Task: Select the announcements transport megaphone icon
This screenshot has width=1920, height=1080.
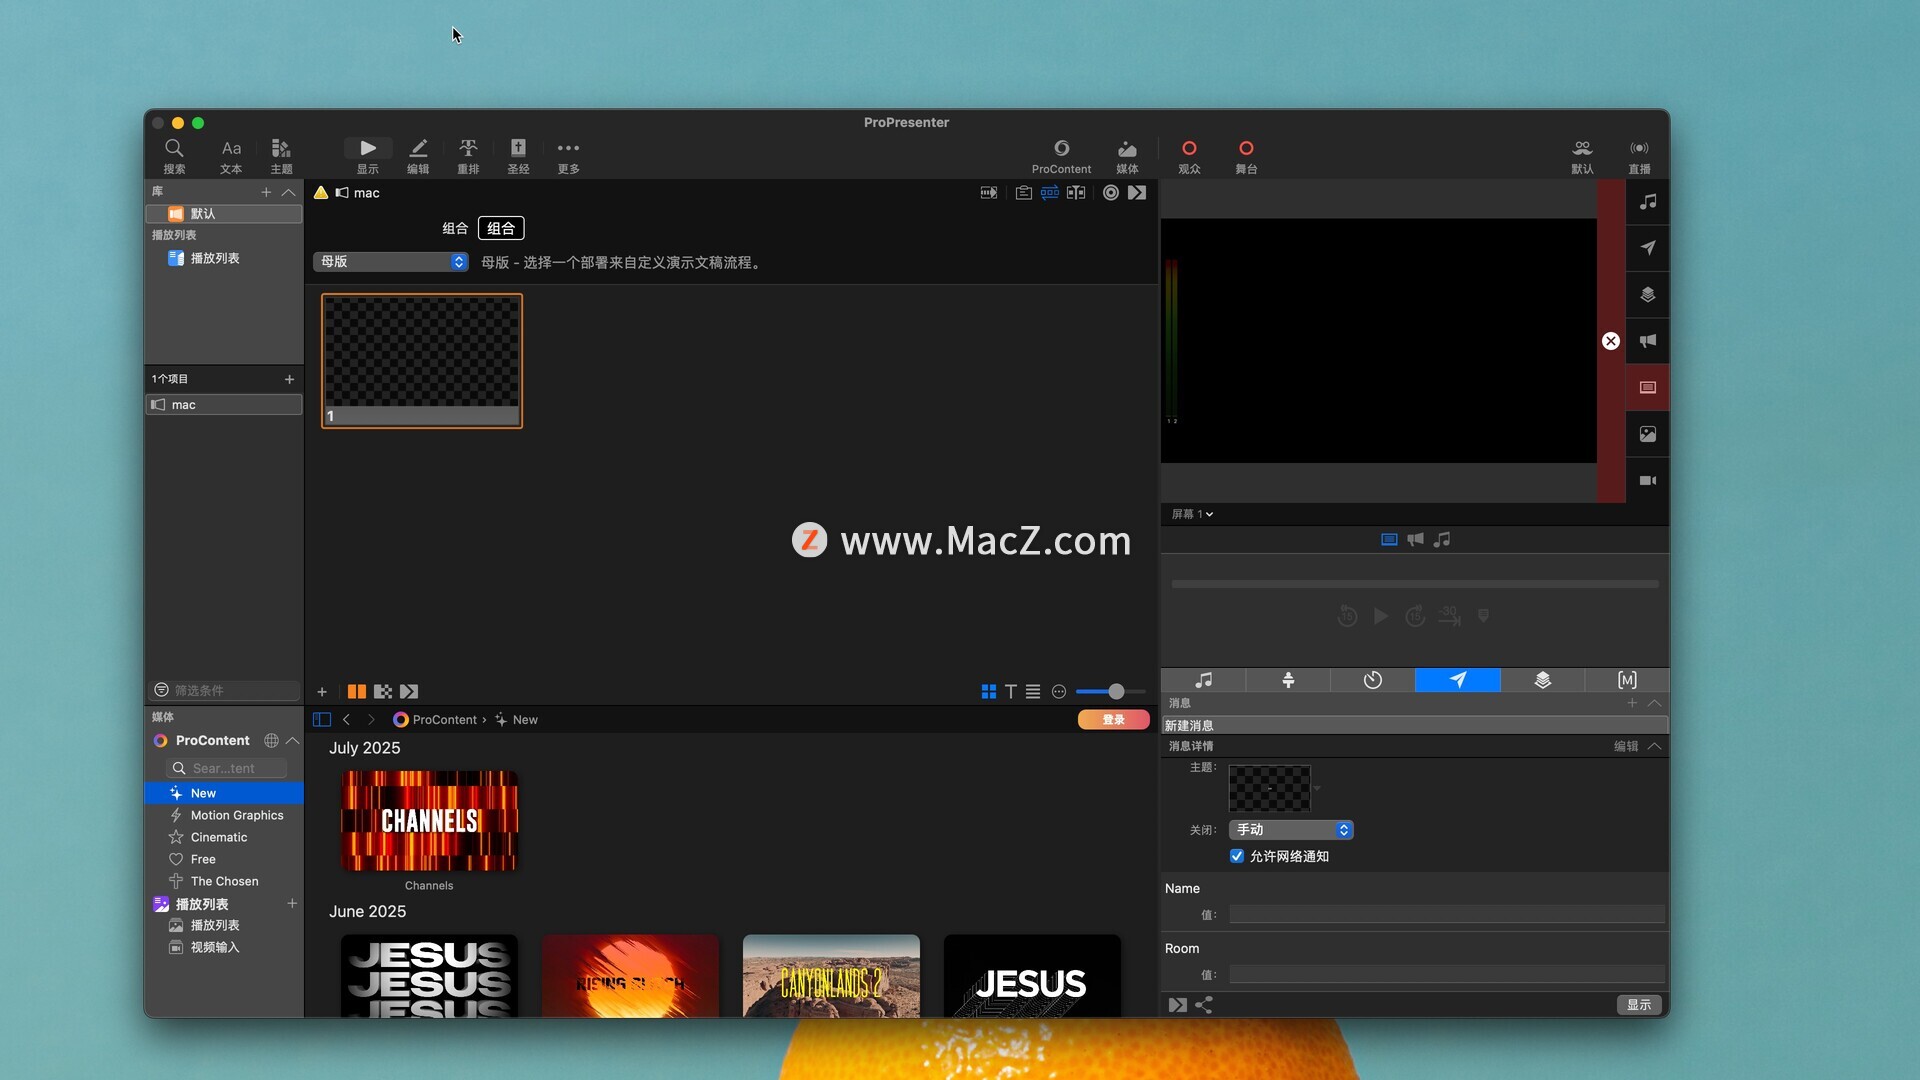Action: click(x=1415, y=539)
